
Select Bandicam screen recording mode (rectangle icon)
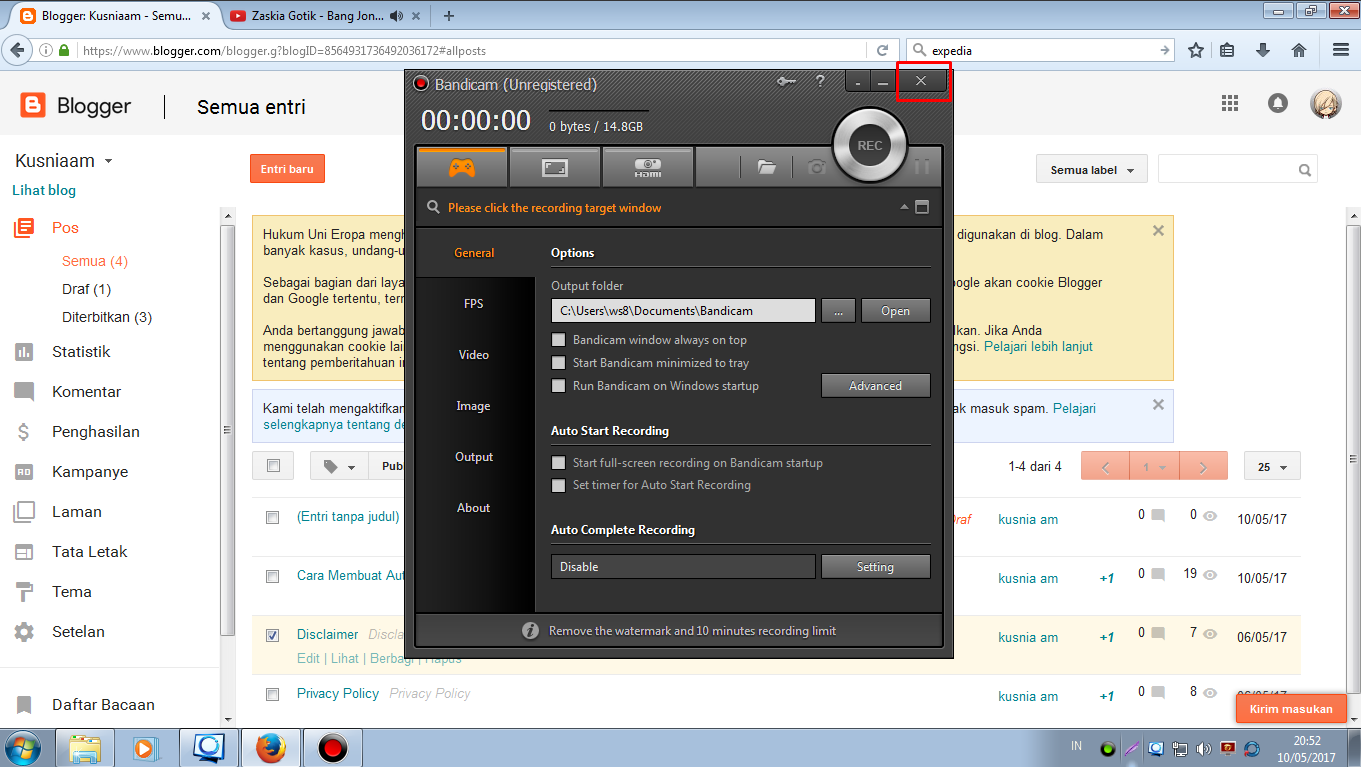coord(555,168)
